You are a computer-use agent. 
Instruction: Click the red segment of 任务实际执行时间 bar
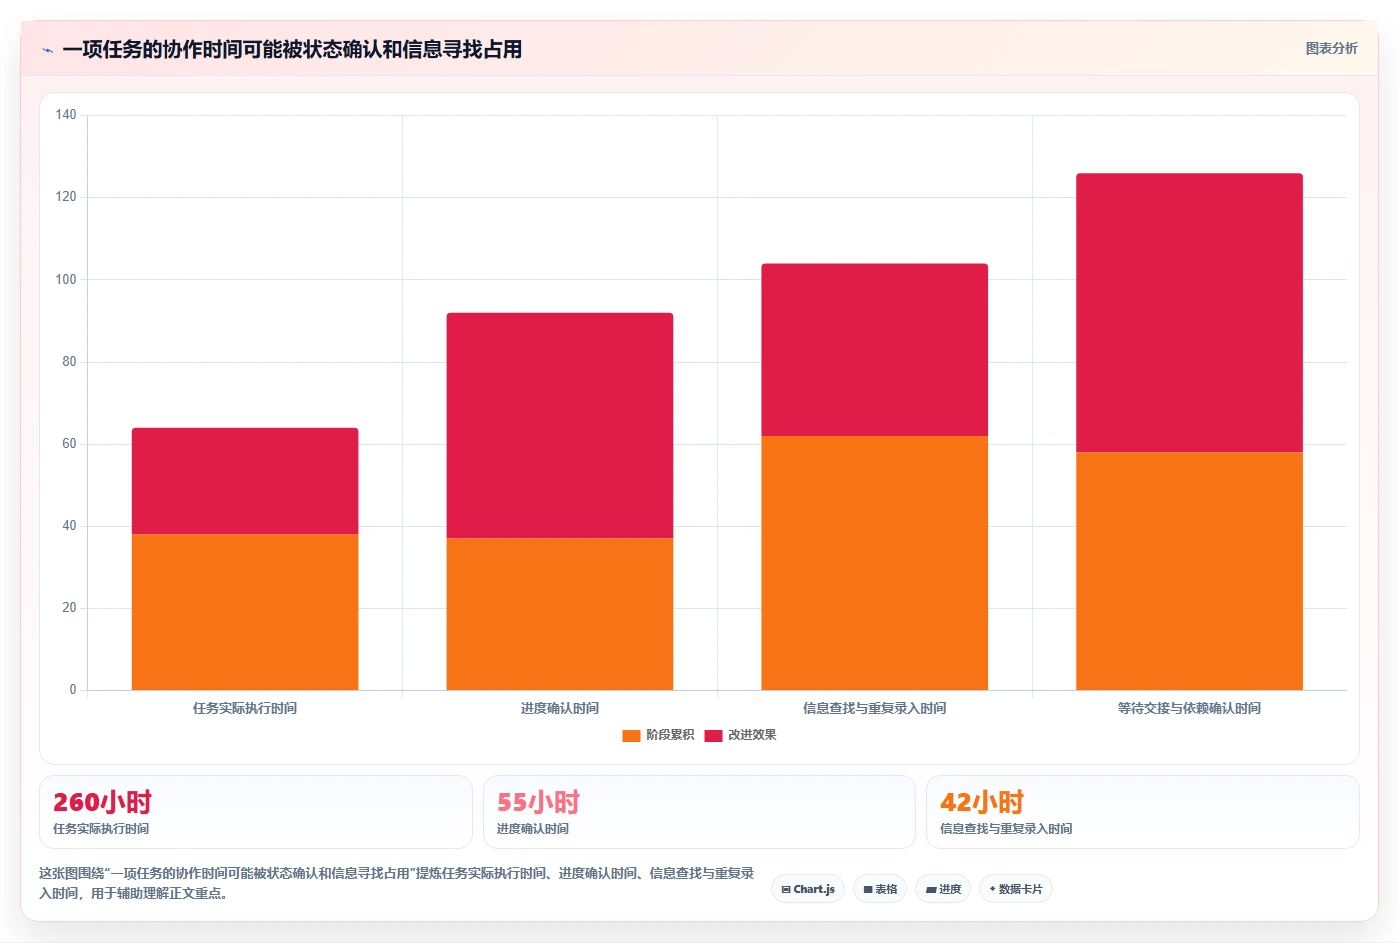coord(245,481)
